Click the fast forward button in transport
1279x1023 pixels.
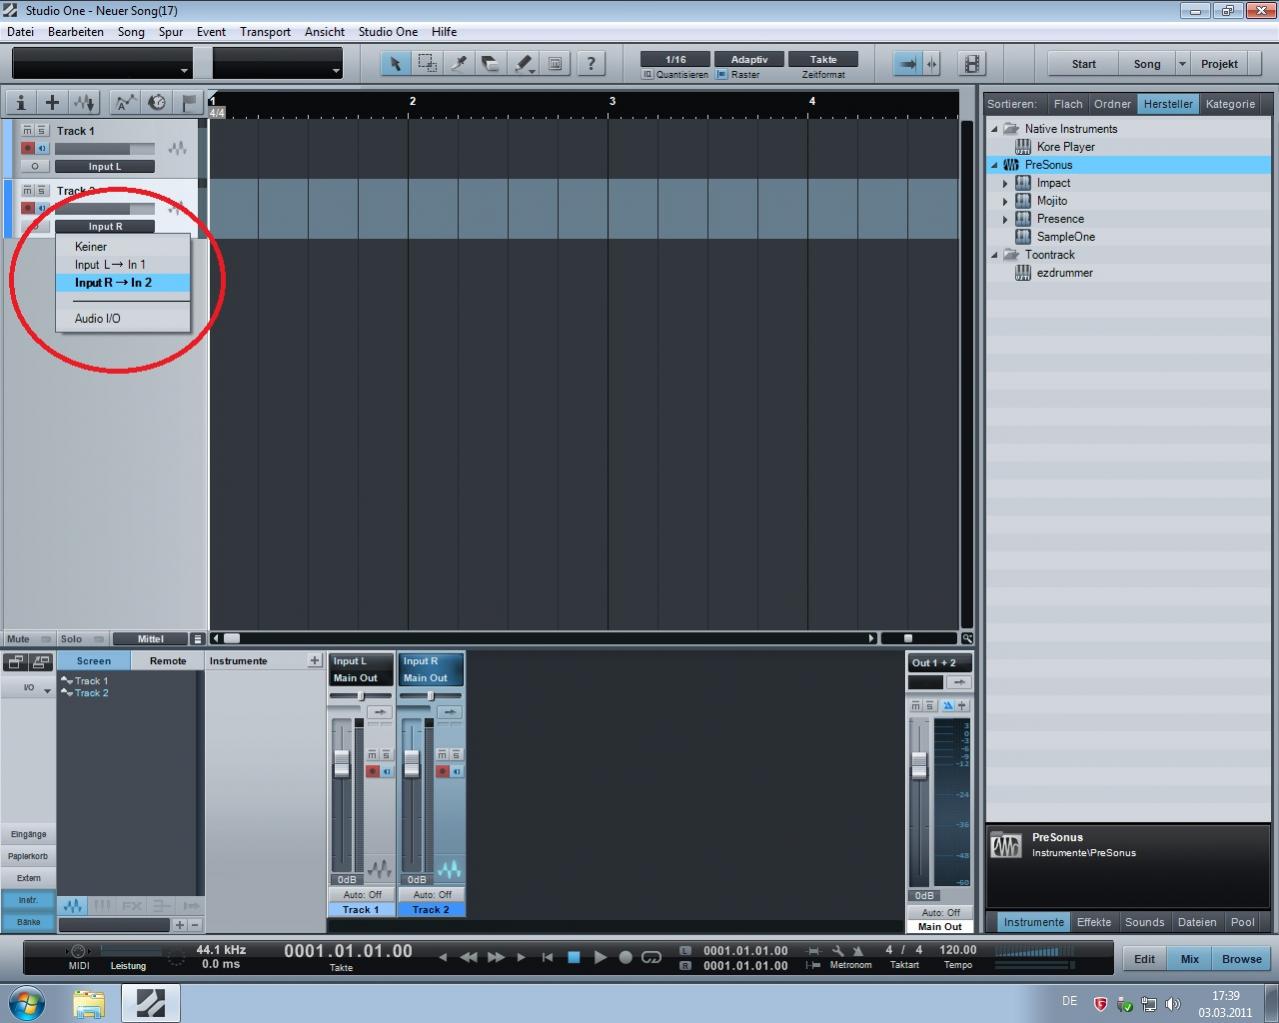point(496,957)
